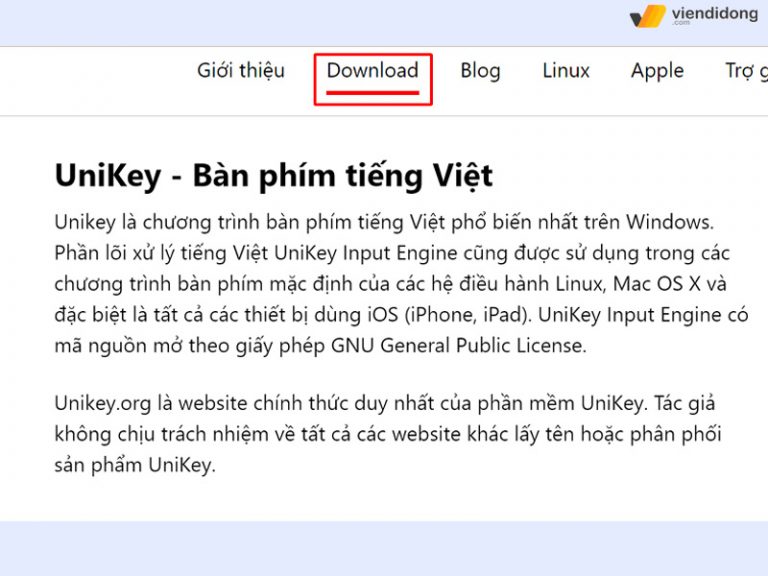The image size is (768, 576).
Task: Click the line 'sản phẩm UniKey.'
Action: (x=135, y=465)
